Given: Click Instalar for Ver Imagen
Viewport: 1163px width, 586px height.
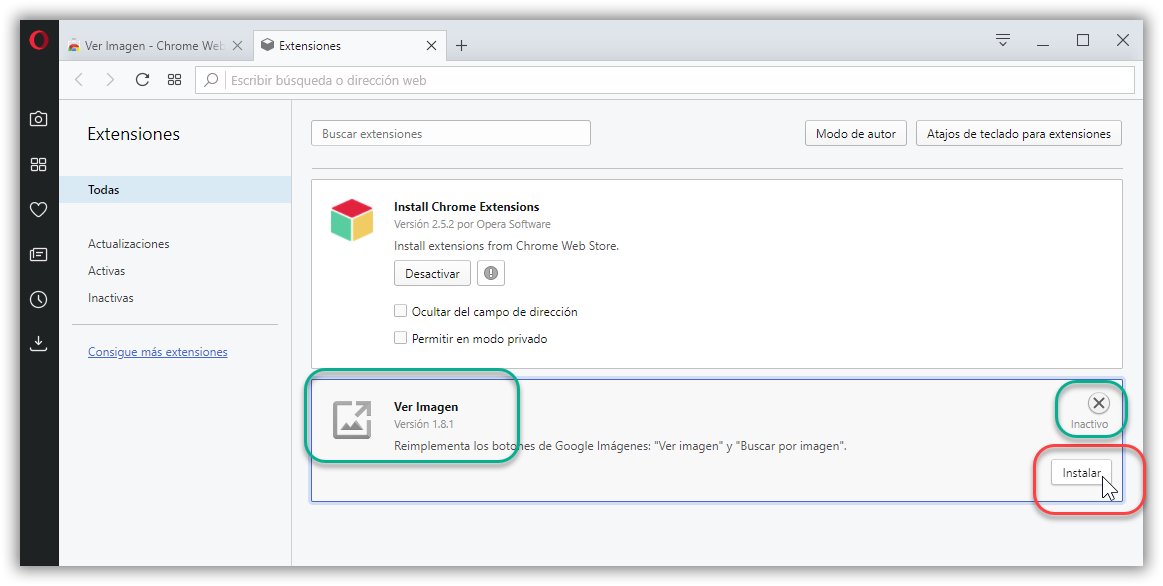Looking at the screenshot, I should (1081, 473).
